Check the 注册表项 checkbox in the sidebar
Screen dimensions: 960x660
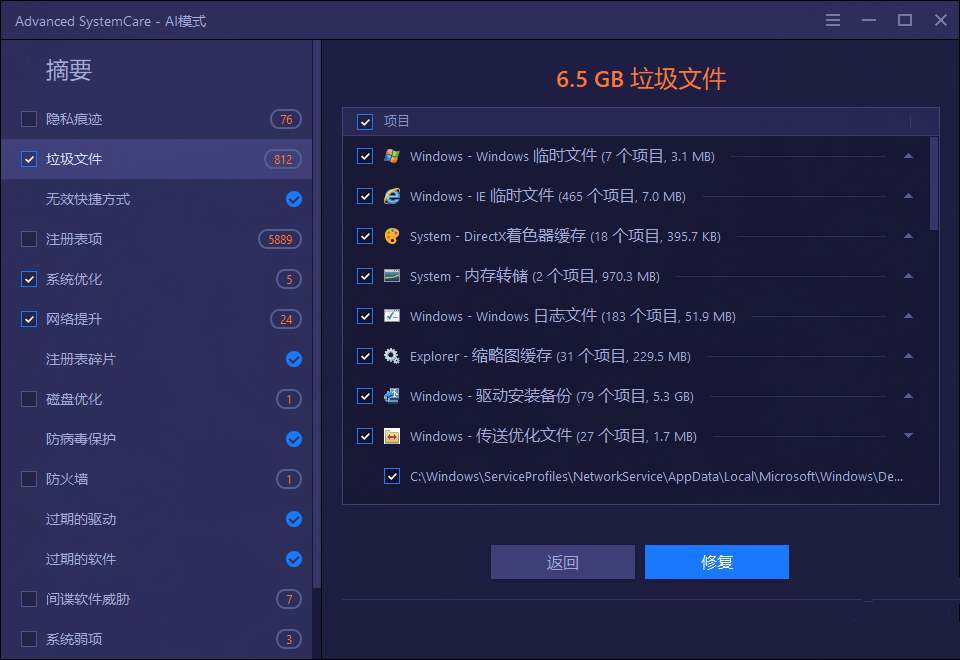coord(28,239)
